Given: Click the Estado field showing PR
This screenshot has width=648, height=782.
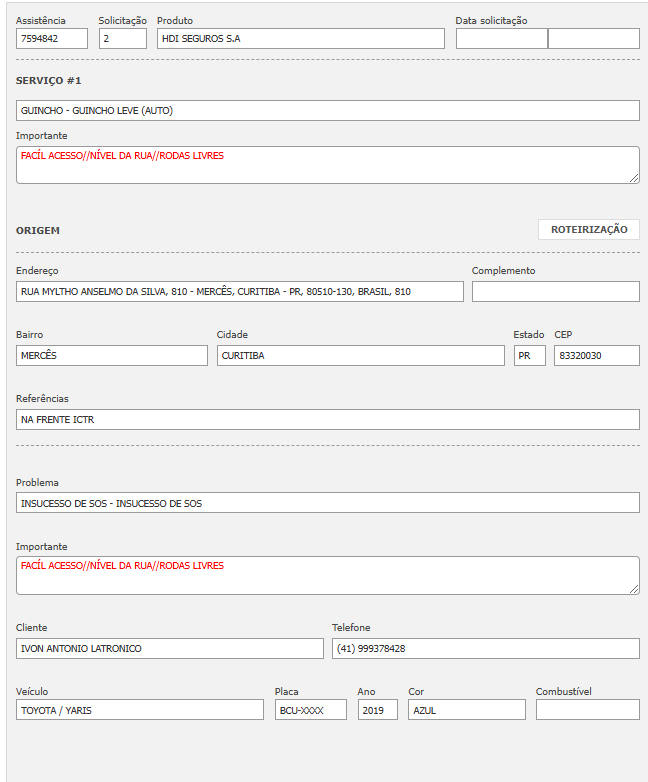Looking at the screenshot, I should [530, 356].
